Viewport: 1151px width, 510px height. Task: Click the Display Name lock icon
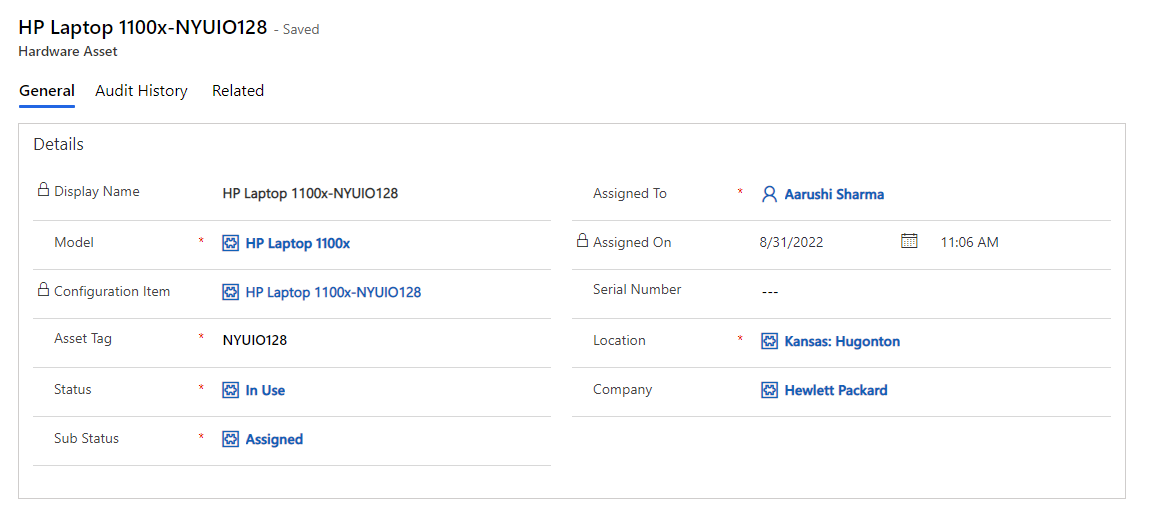coord(43,190)
